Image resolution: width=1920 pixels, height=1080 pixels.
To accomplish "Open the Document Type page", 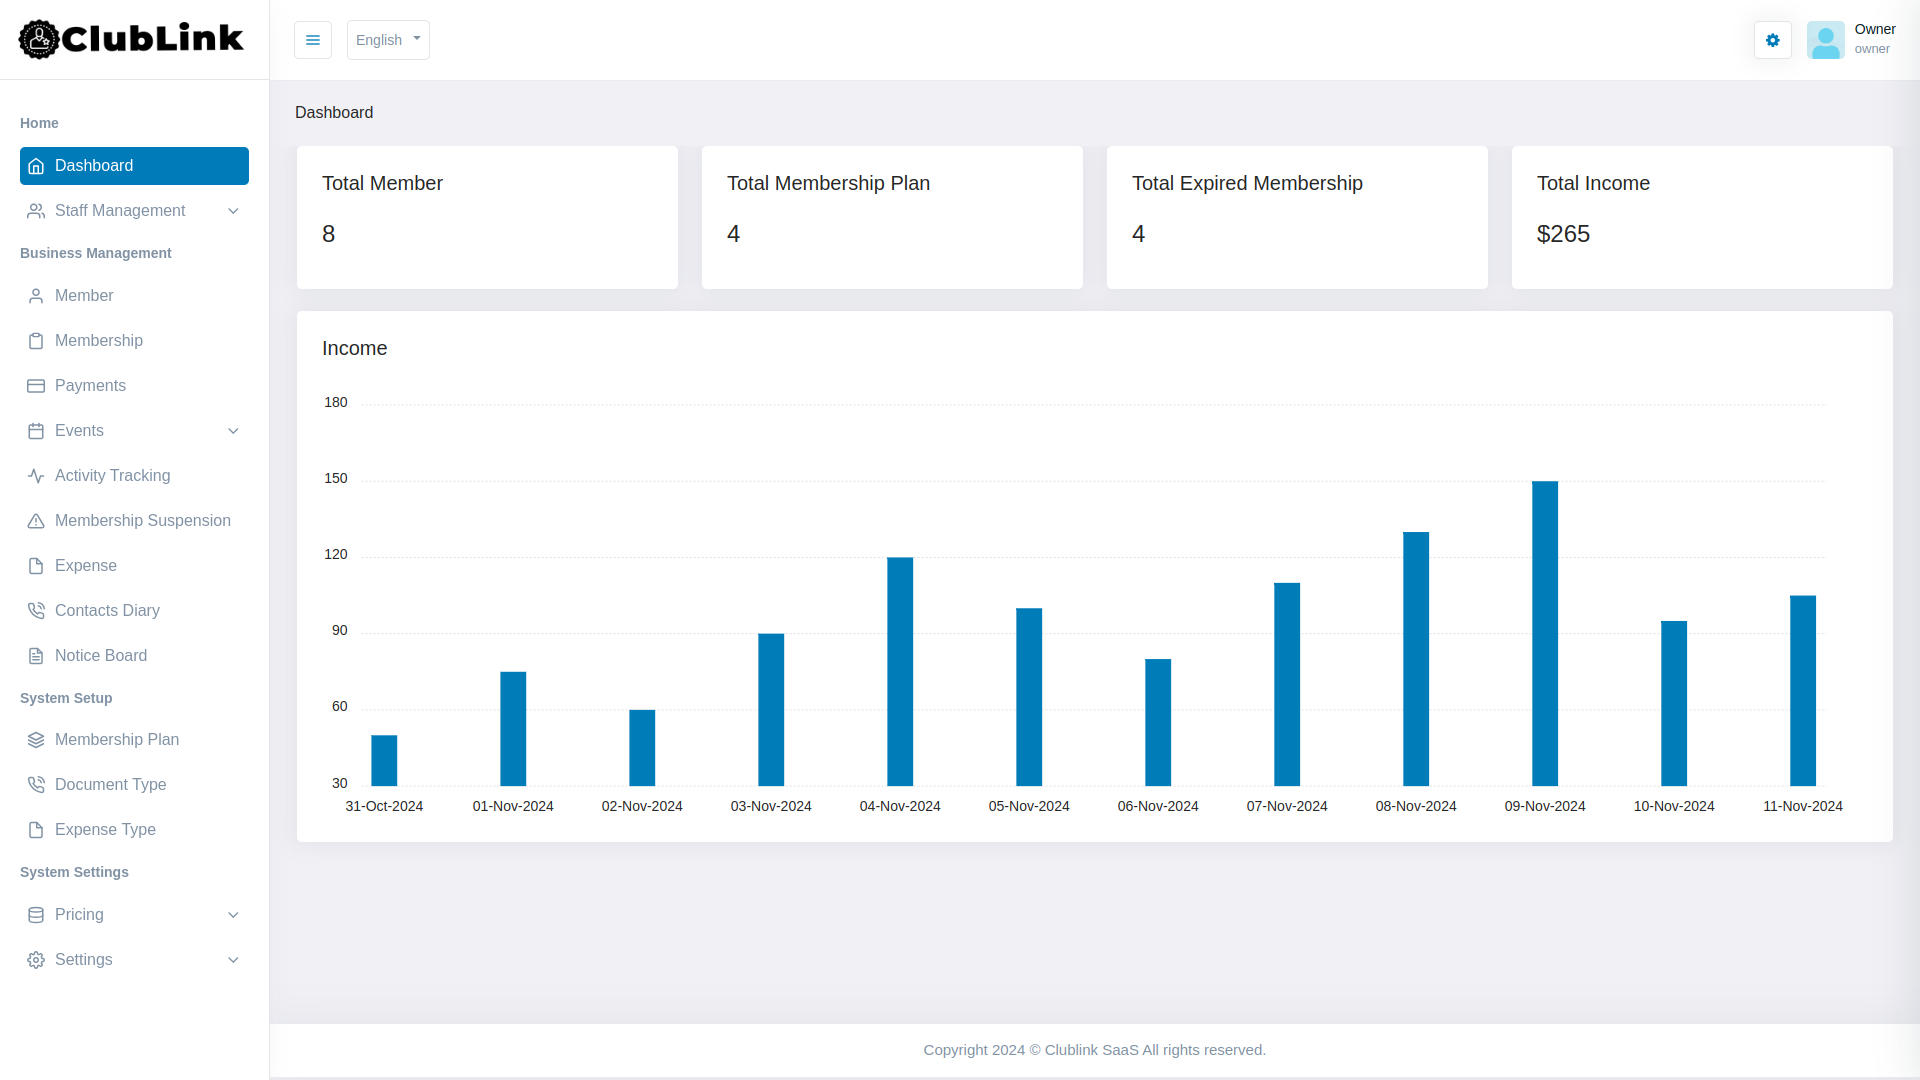I will click(x=111, y=784).
